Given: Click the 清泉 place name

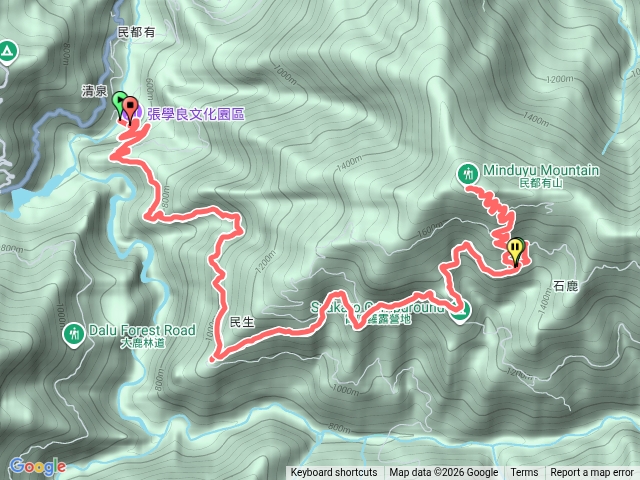Looking at the screenshot, I should point(94,91).
